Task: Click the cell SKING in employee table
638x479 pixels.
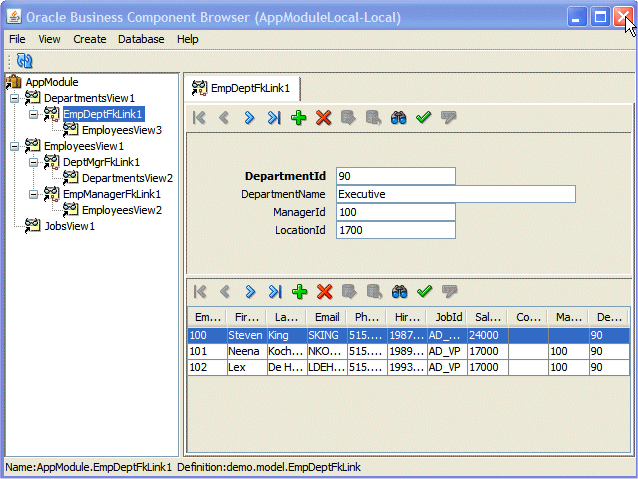Action: [x=327, y=335]
